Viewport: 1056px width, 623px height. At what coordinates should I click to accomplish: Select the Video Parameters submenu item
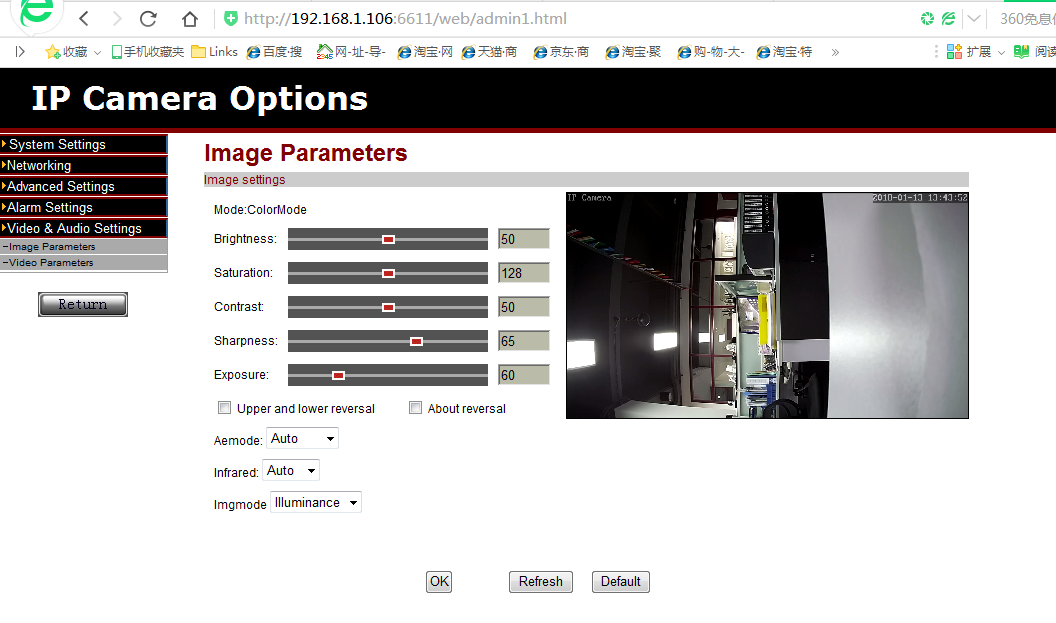click(x=84, y=263)
